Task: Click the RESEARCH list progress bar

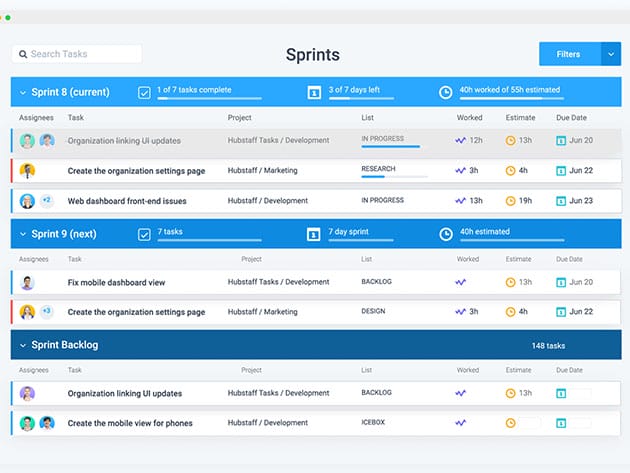Action: pos(393,177)
